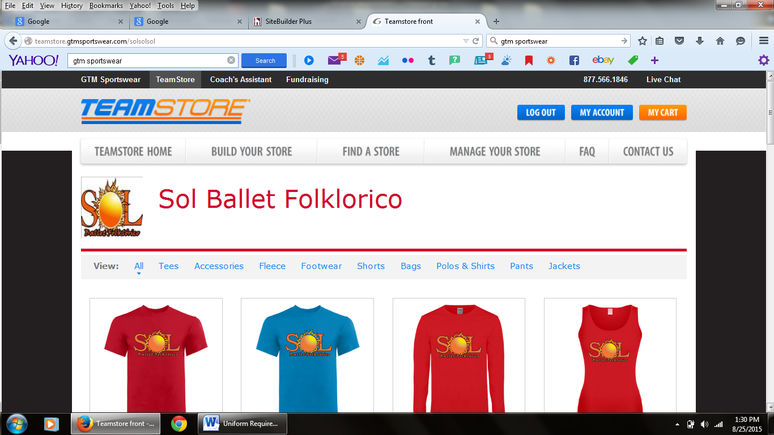Click the basketball sports icon in the Yahoo toolbar
The image size is (774, 435).
(x=359, y=60)
